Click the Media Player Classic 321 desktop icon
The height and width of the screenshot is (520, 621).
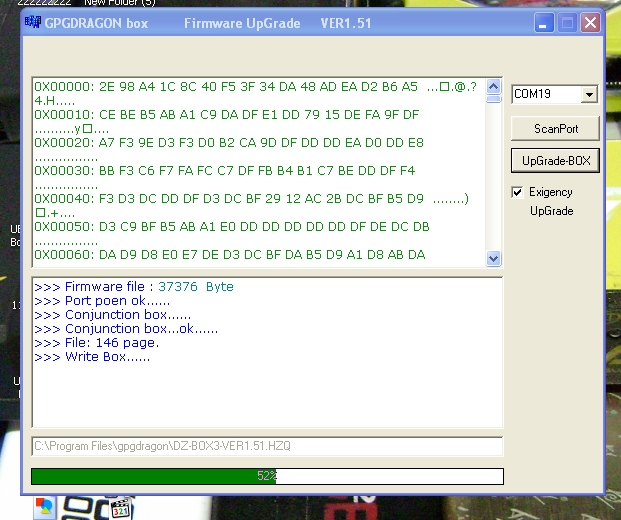[120, 508]
